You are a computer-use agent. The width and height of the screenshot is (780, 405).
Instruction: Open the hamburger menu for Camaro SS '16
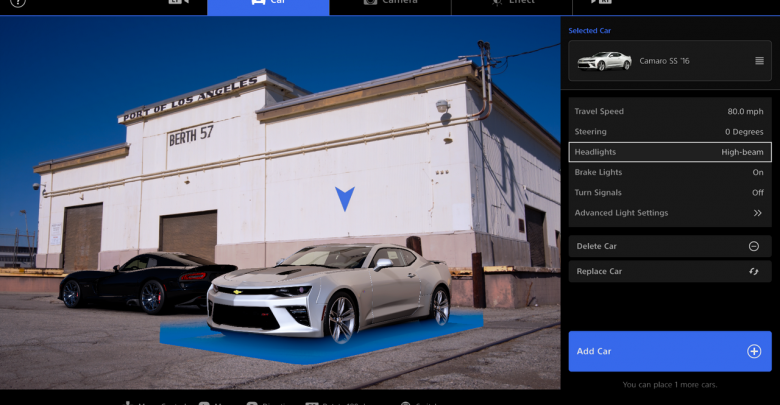759,61
